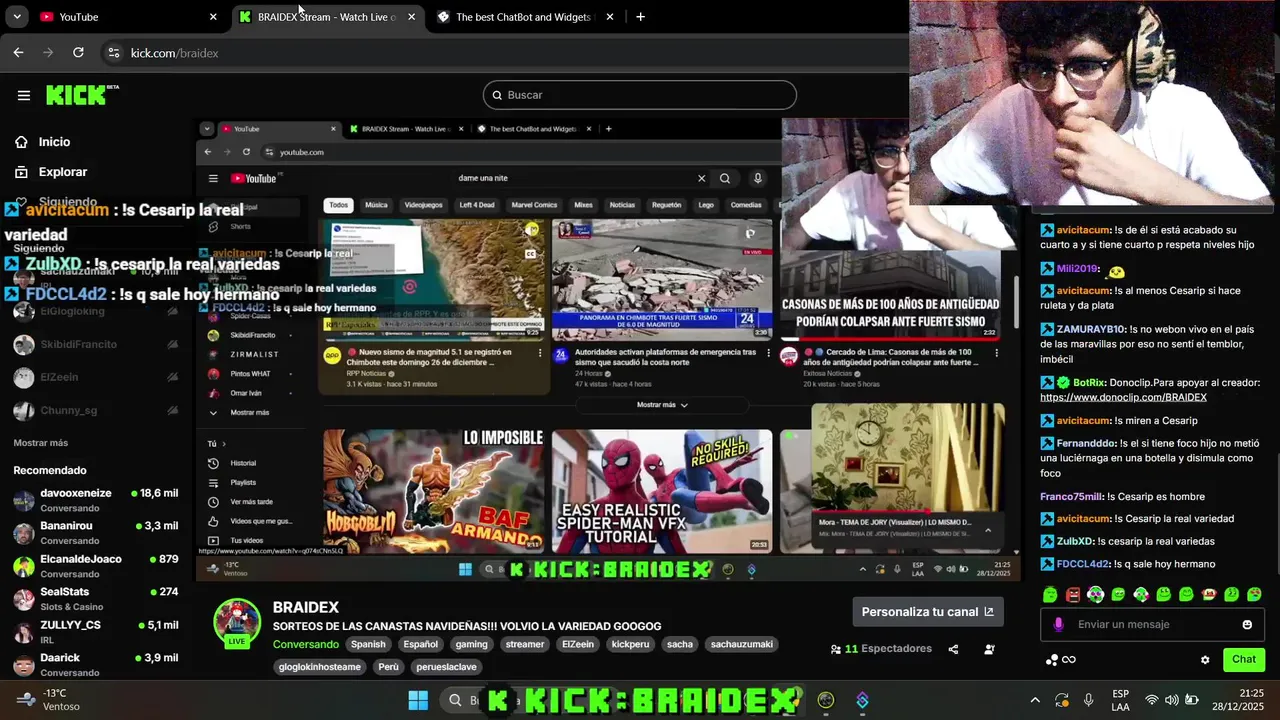Screen dimensions: 1280x720
Task: Click the Conversando category link
Action: pos(306,645)
